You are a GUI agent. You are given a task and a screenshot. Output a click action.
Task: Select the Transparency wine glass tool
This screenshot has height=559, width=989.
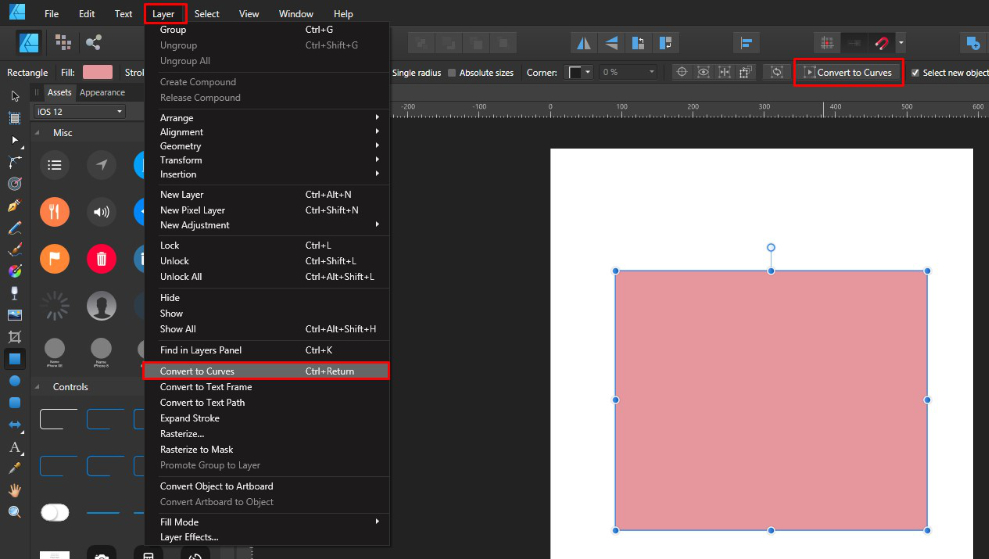[x=15, y=293]
